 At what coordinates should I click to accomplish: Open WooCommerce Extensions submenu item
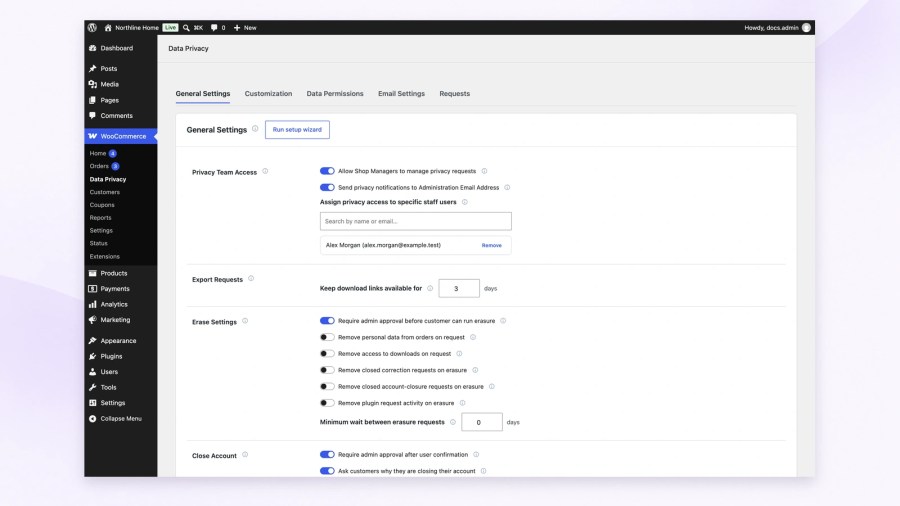(x=104, y=256)
